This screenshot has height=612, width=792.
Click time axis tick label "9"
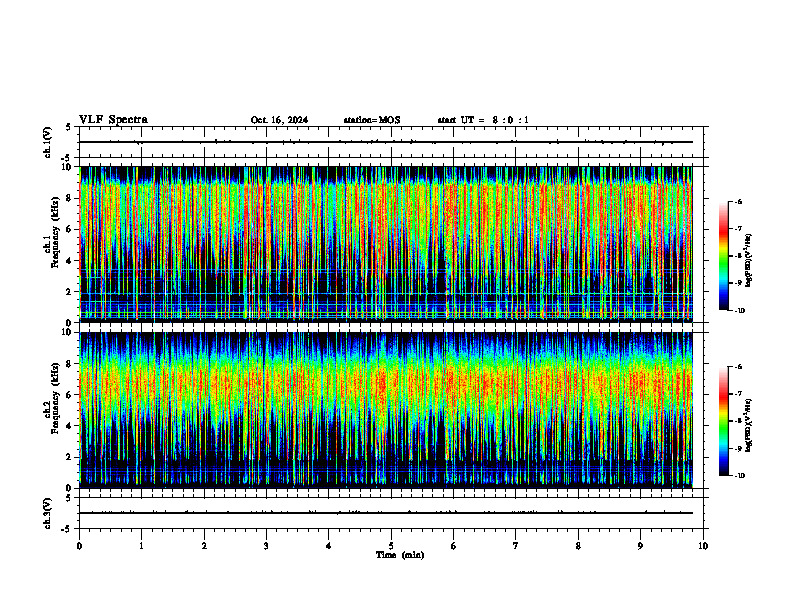pos(640,546)
